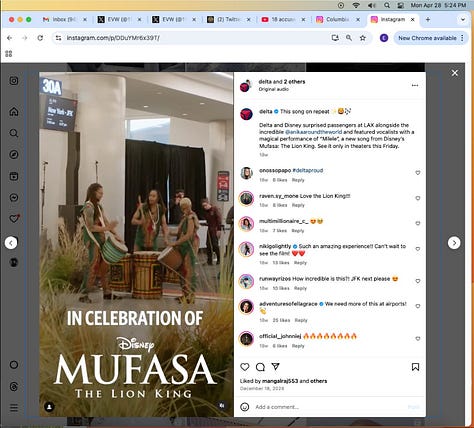Viewport: 474px width, 428px height.
Task: Go to previous post with left arrow
Action: pos(11,243)
